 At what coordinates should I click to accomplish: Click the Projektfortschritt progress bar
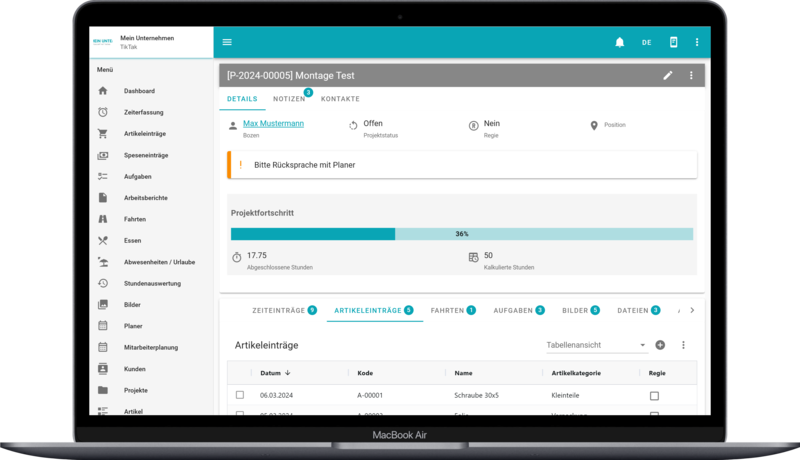(x=461, y=234)
